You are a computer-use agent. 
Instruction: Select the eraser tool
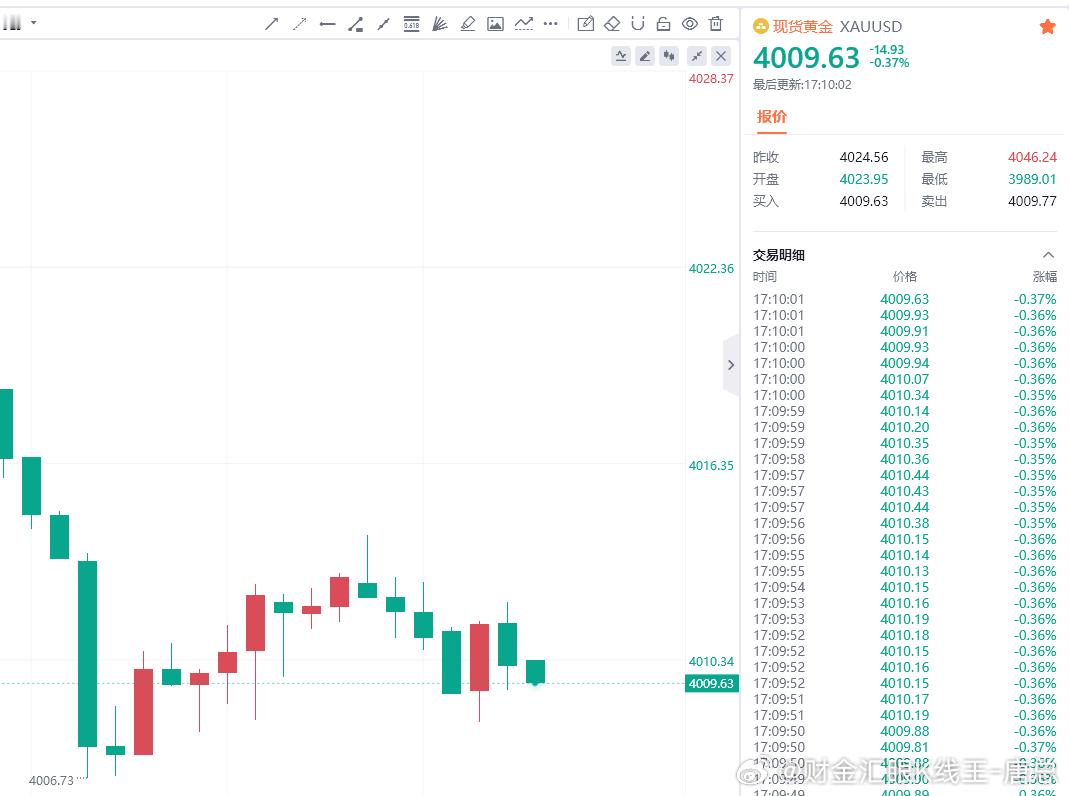(x=612, y=25)
